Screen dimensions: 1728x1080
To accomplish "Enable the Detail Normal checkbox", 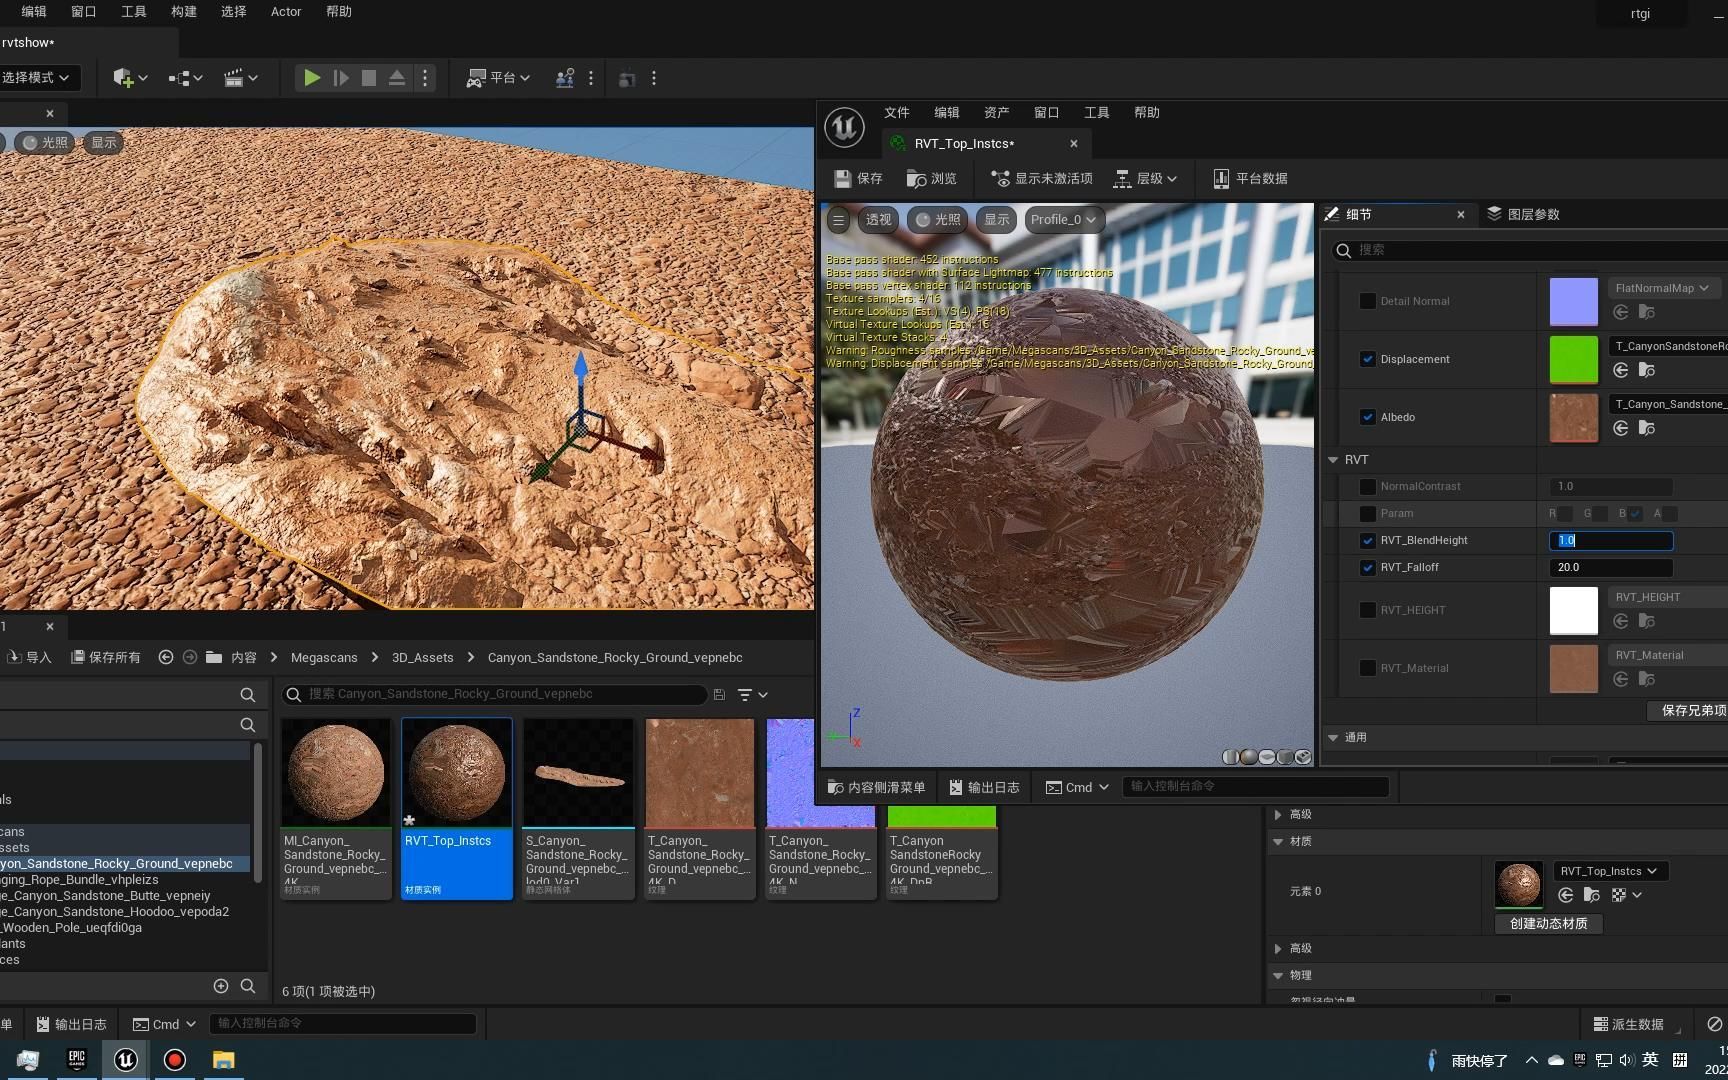I will click(x=1367, y=301).
